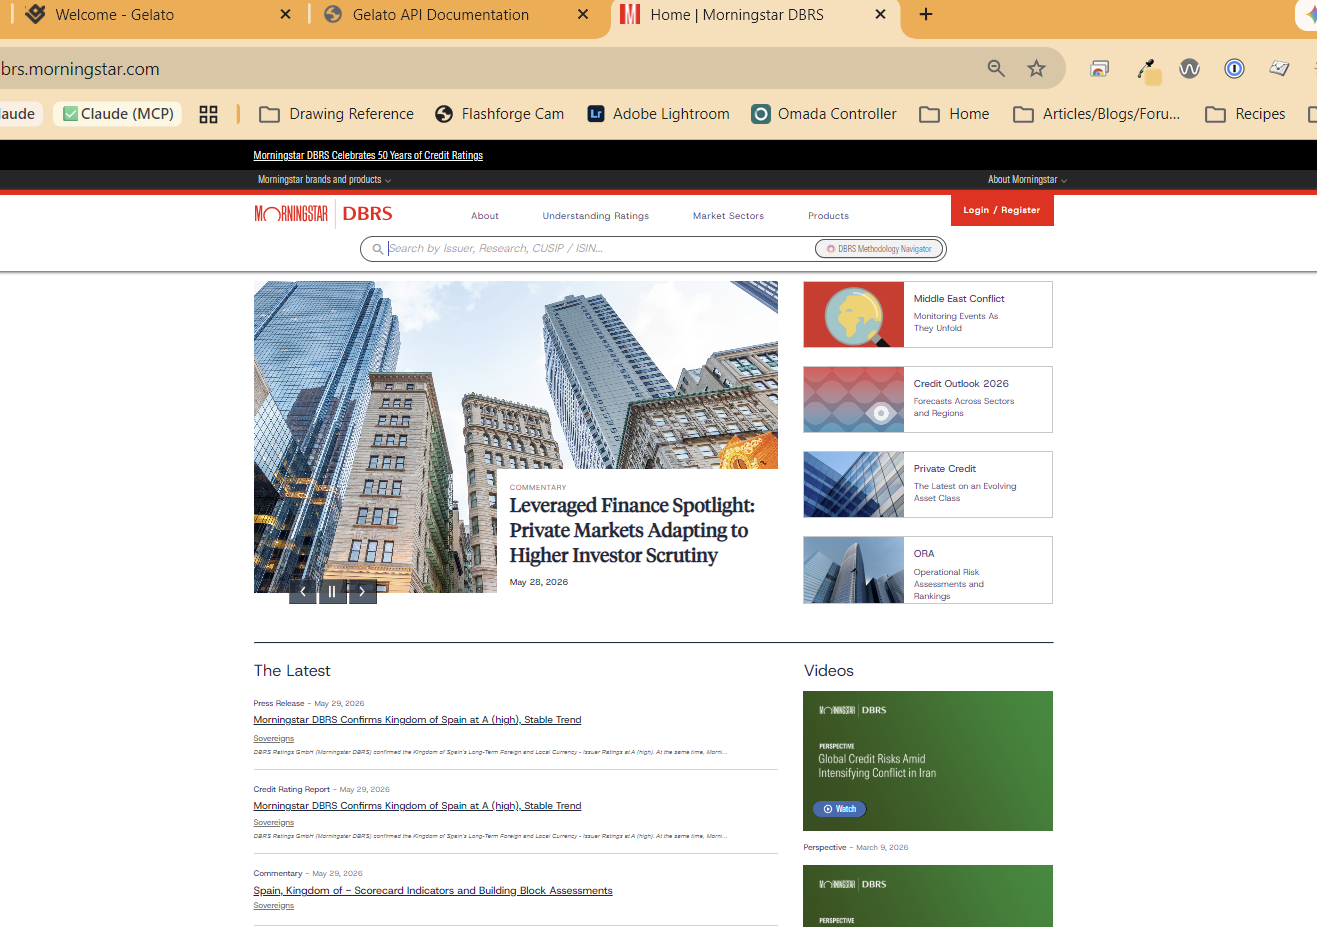The height and width of the screenshot is (927, 1317).
Task: Click the search magnifier icon in site search
Action: (377, 249)
